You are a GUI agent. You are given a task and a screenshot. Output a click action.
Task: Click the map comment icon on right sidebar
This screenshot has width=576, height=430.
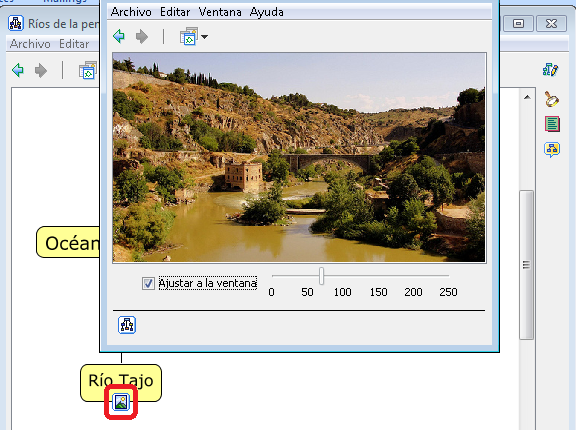coord(552,149)
